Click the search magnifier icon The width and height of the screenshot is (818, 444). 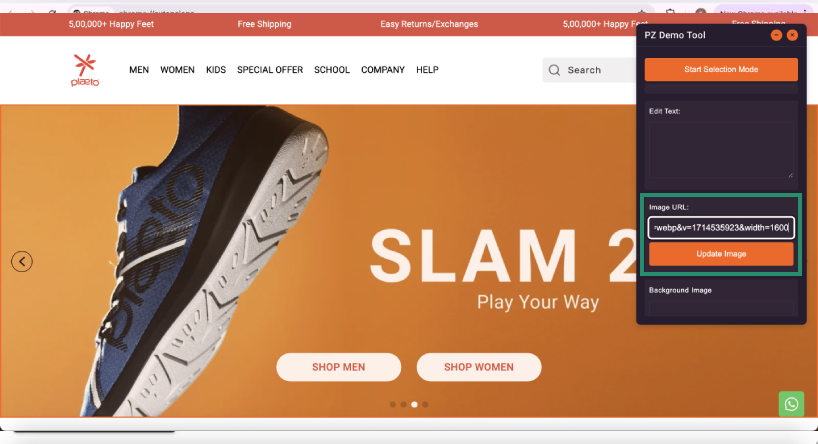click(x=555, y=70)
